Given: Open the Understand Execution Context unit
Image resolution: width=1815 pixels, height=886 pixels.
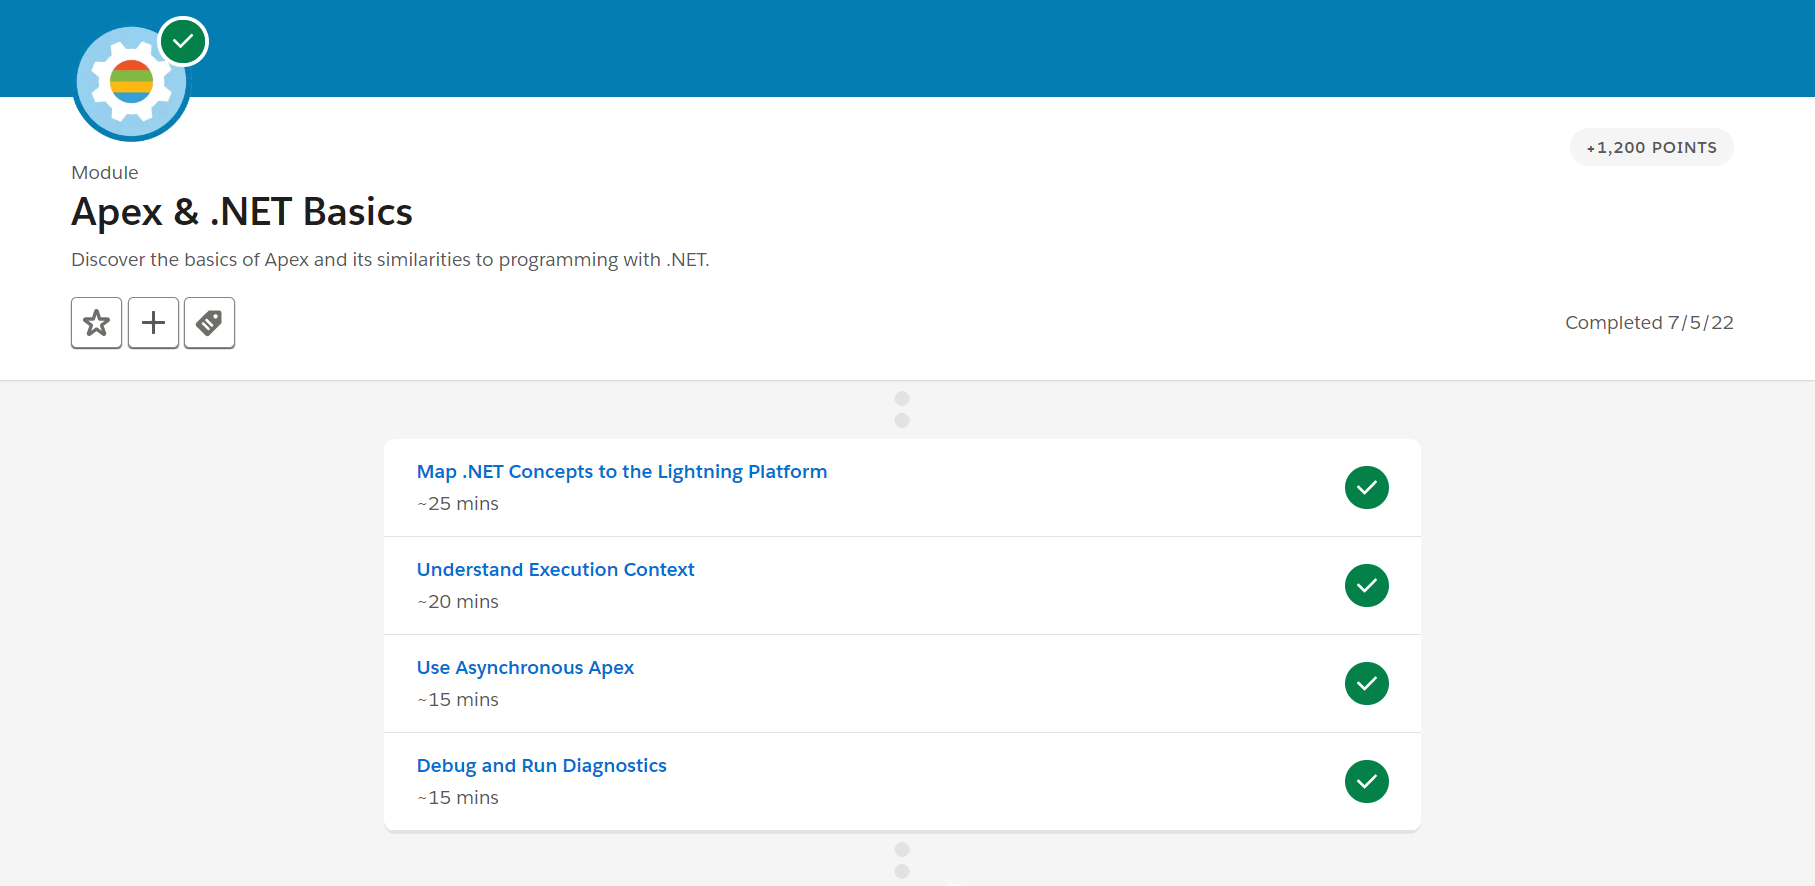Looking at the screenshot, I should pos(555,570).
